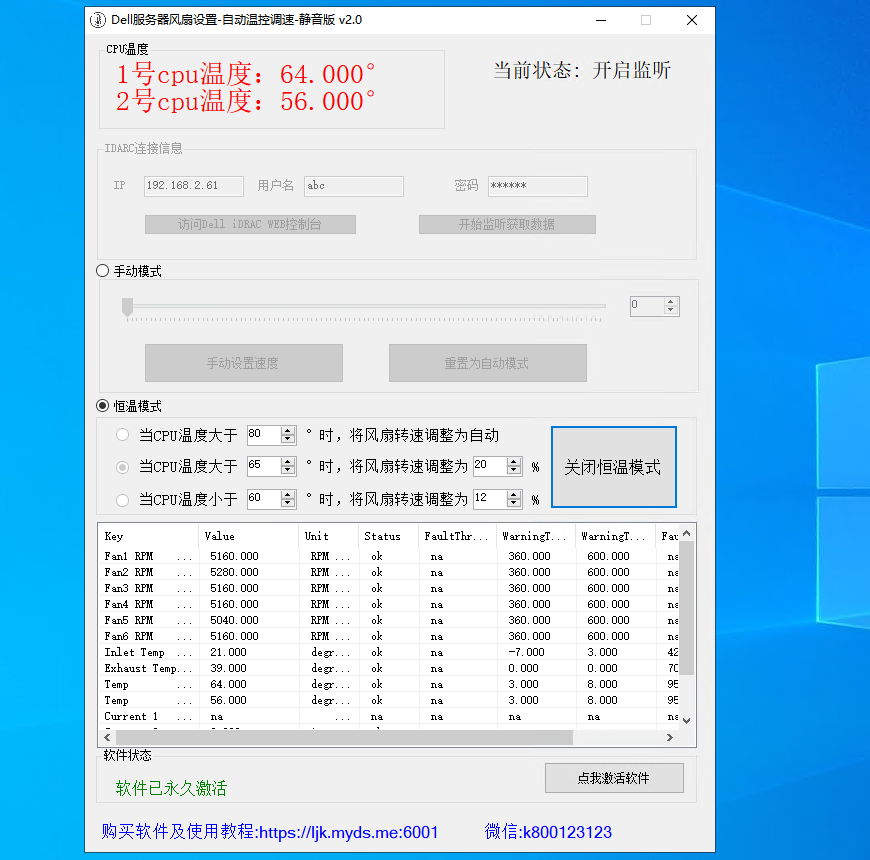Increase the 80 degree threshold spinner
870x860 pixels.
point(288,431)
